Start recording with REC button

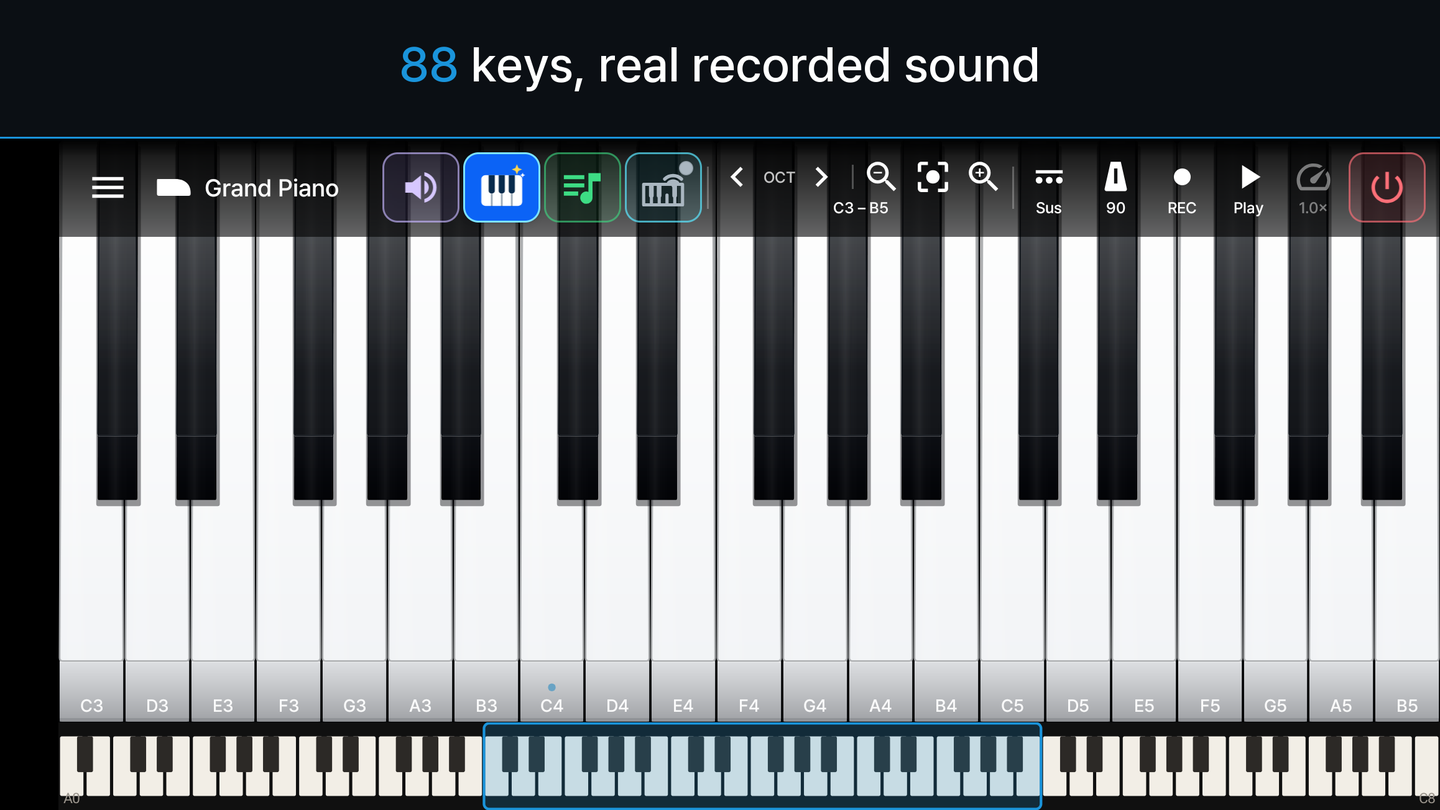coord(1182,189)
